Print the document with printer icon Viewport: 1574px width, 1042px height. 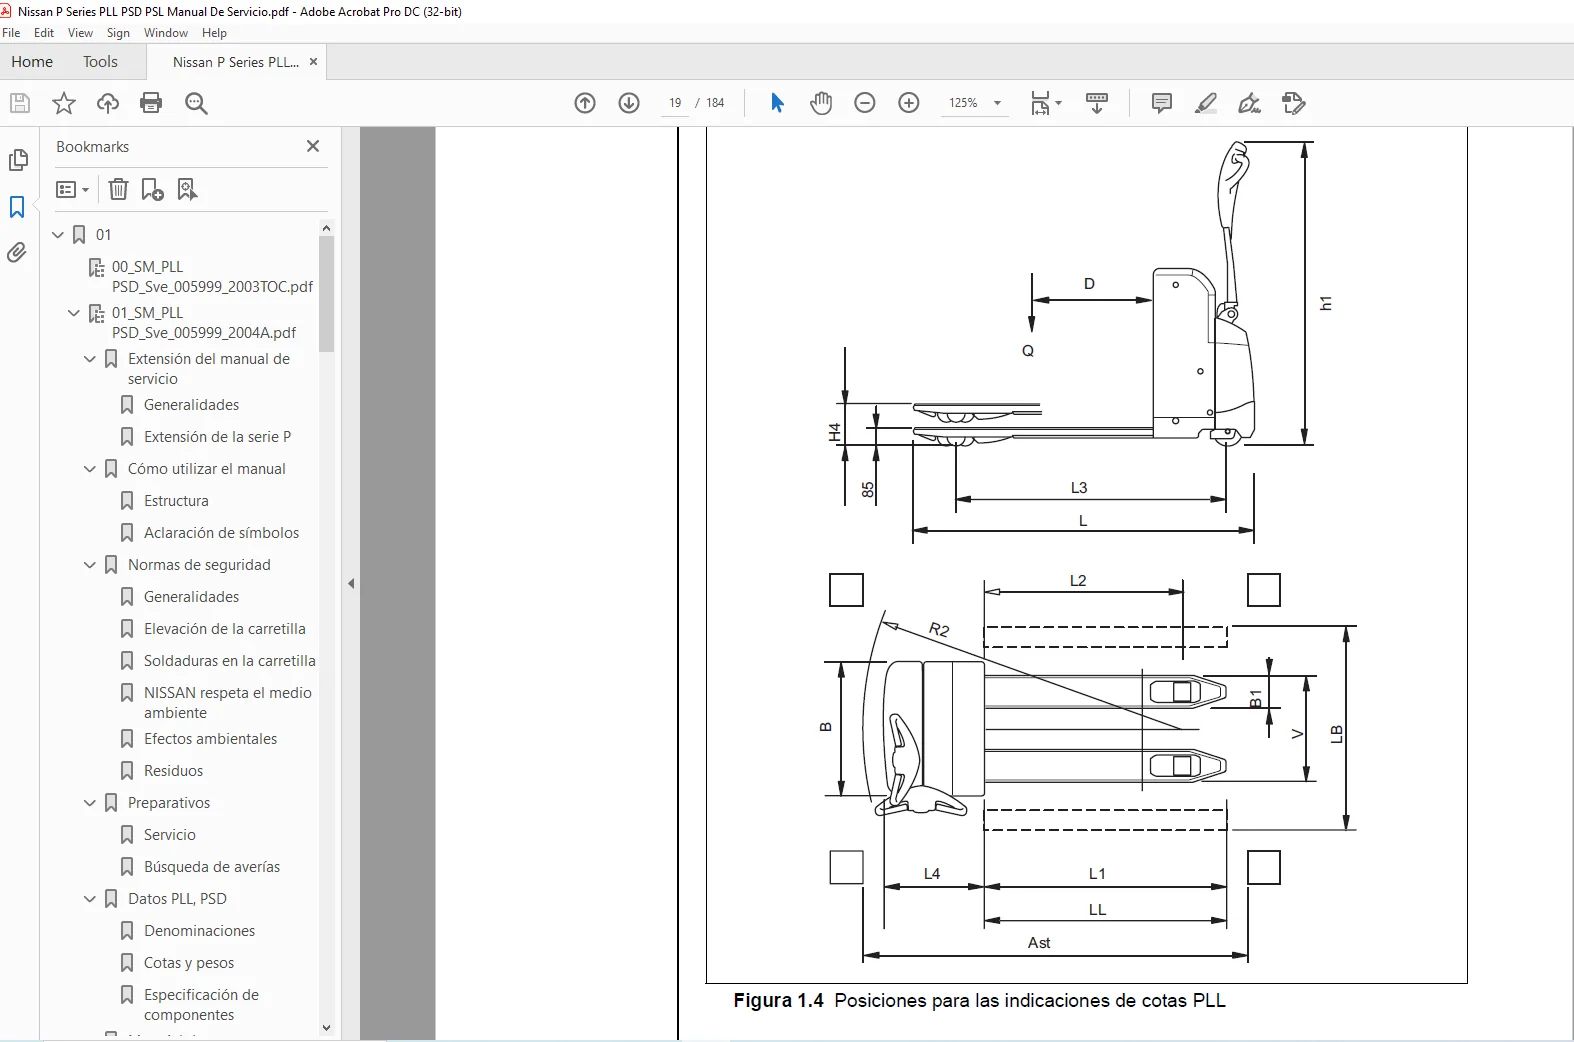point(151,103)
